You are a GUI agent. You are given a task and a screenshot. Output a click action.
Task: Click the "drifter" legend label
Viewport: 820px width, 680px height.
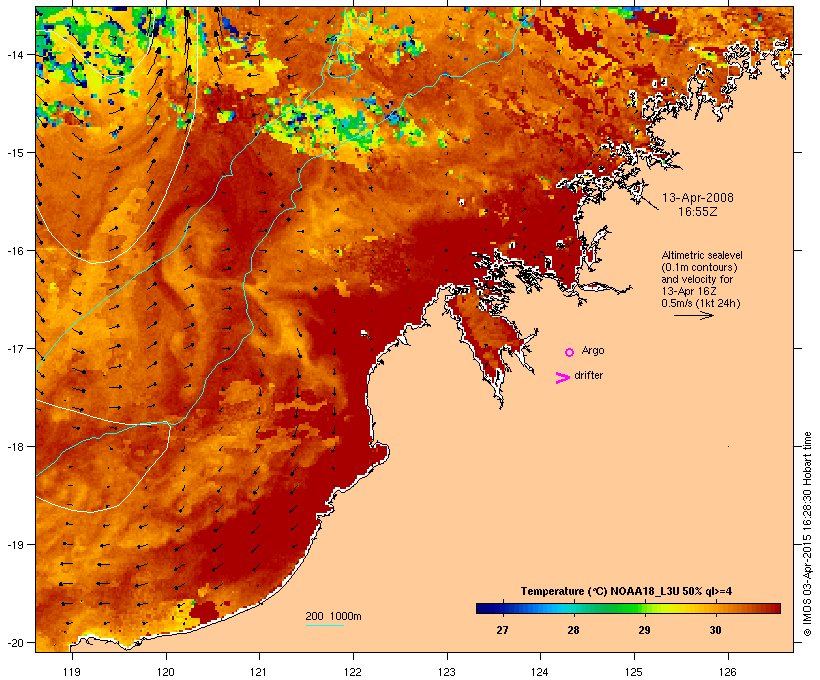tap(588, 375)
